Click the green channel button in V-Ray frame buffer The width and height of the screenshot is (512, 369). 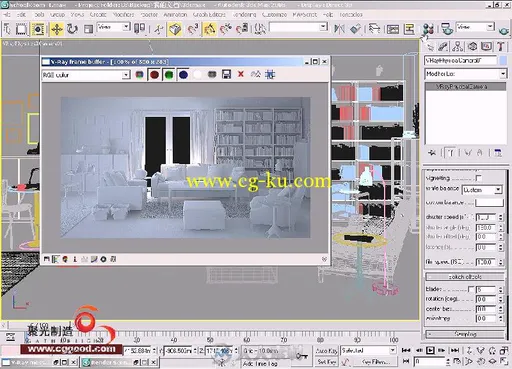point(169,75)
